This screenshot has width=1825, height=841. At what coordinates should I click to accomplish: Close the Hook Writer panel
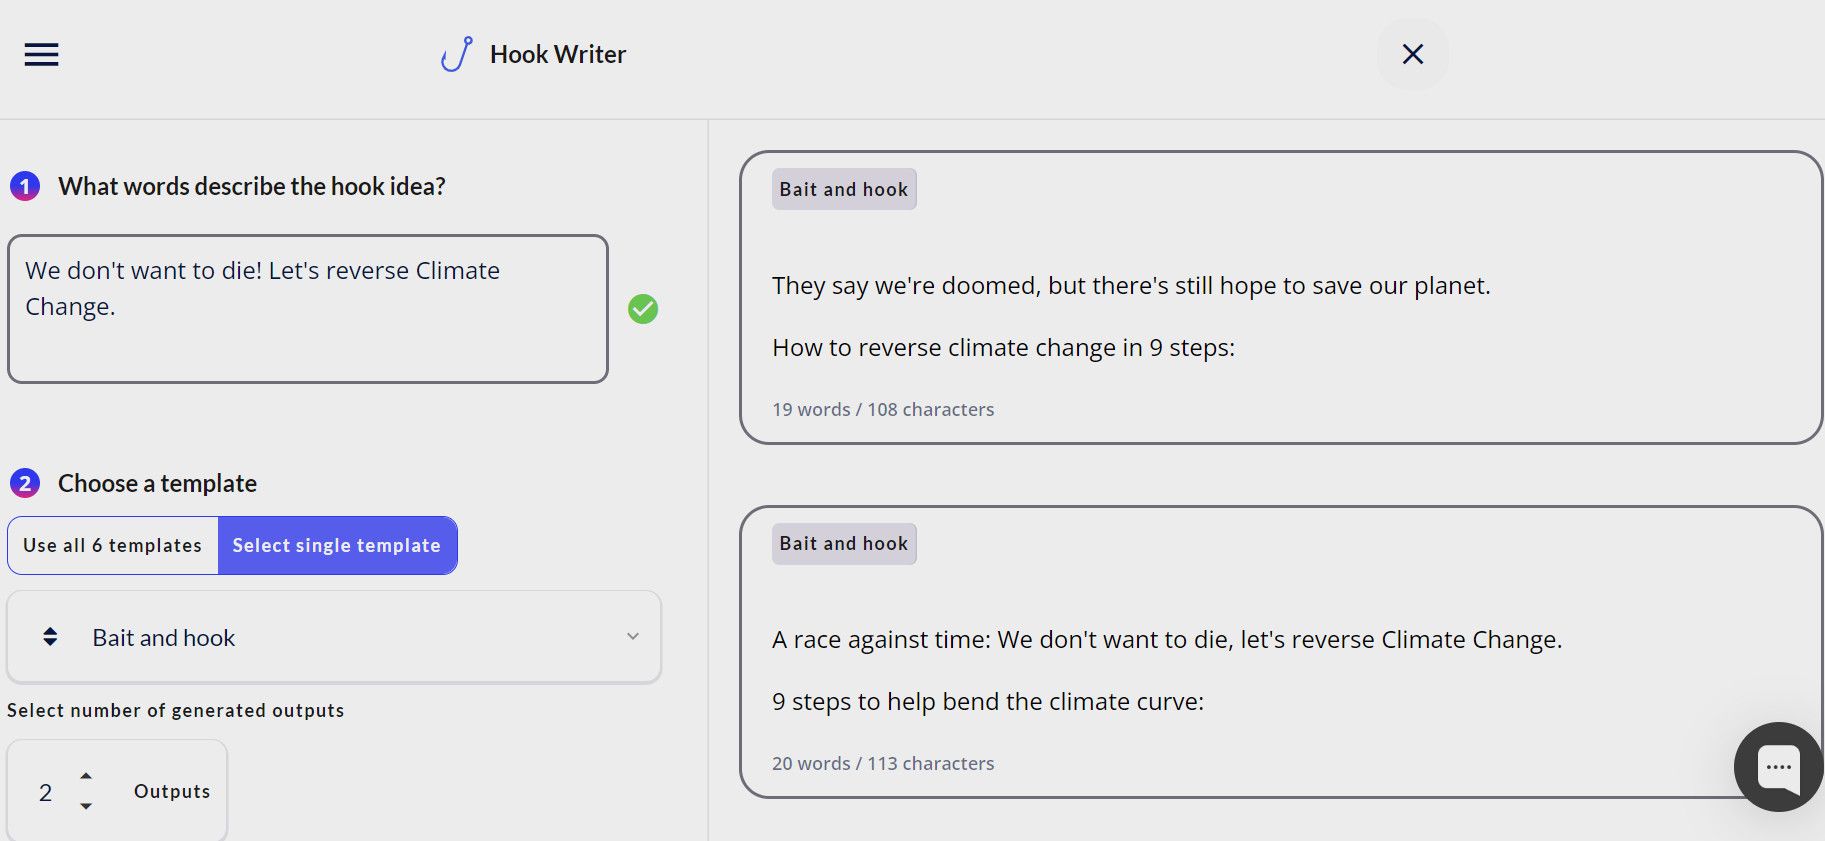point(1412,54)
